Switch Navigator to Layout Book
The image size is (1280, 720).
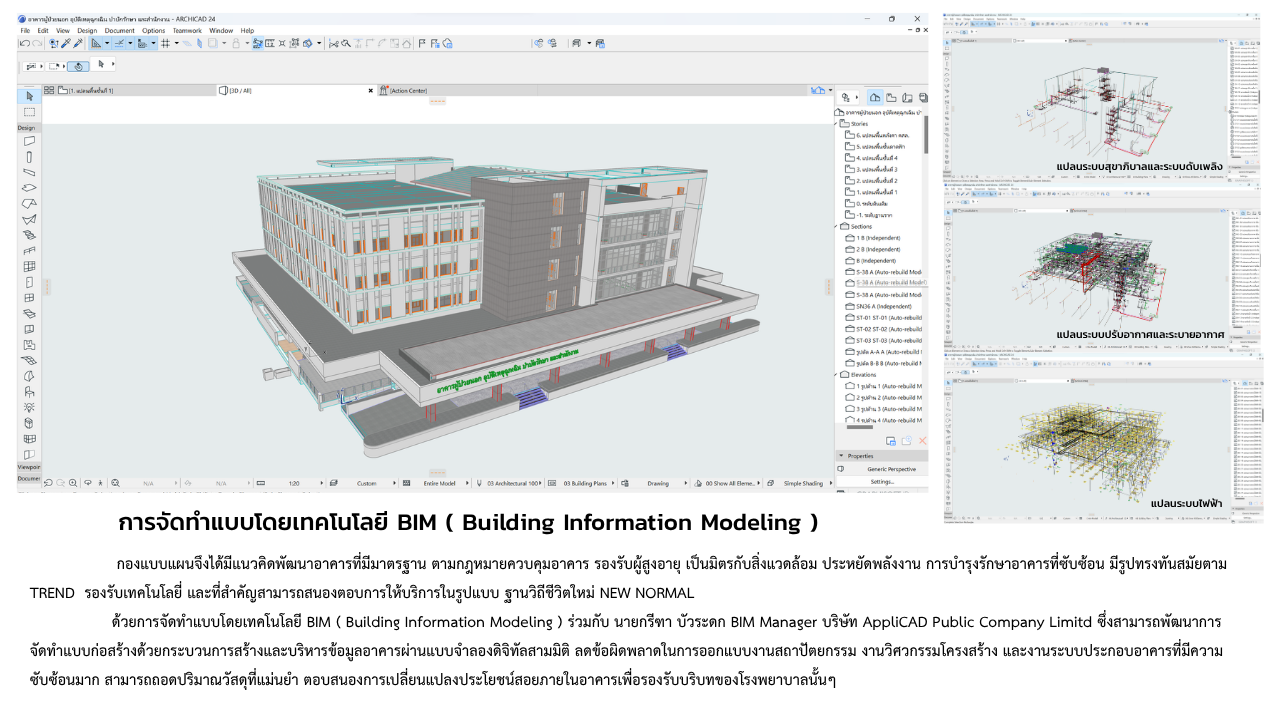[x=907, y=97]
